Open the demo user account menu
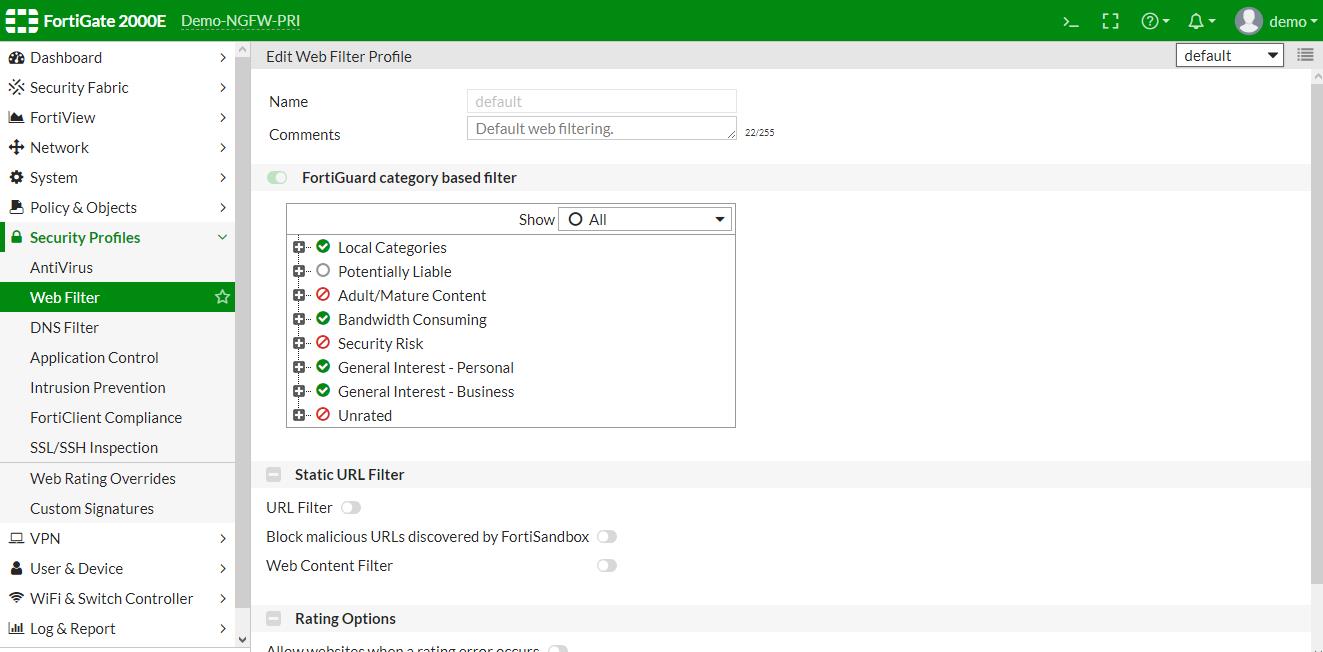The height and width of the screenshot is (652, 1323). [x=1277, y=21]
